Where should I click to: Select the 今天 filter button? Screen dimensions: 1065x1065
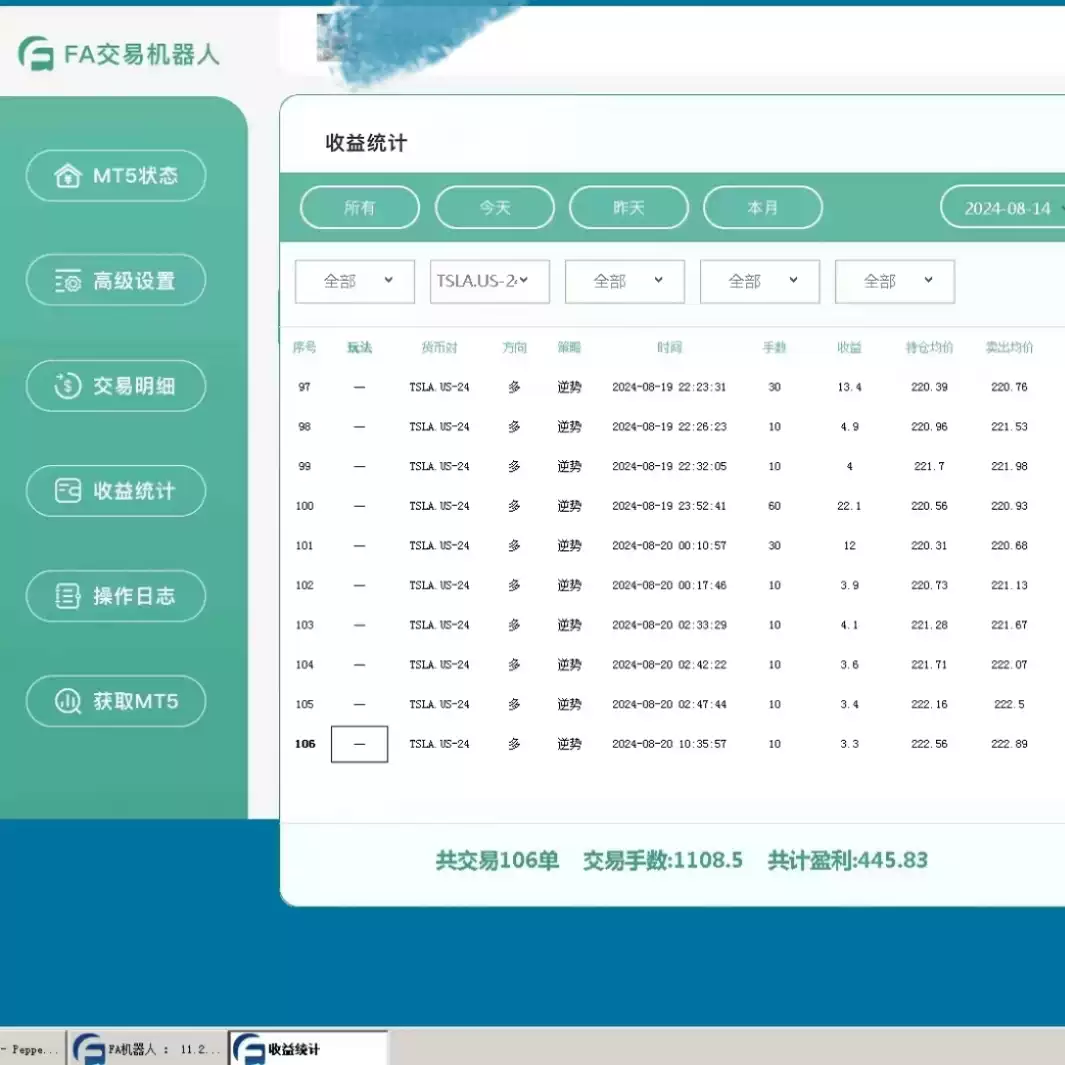click(x=494, y=207)
